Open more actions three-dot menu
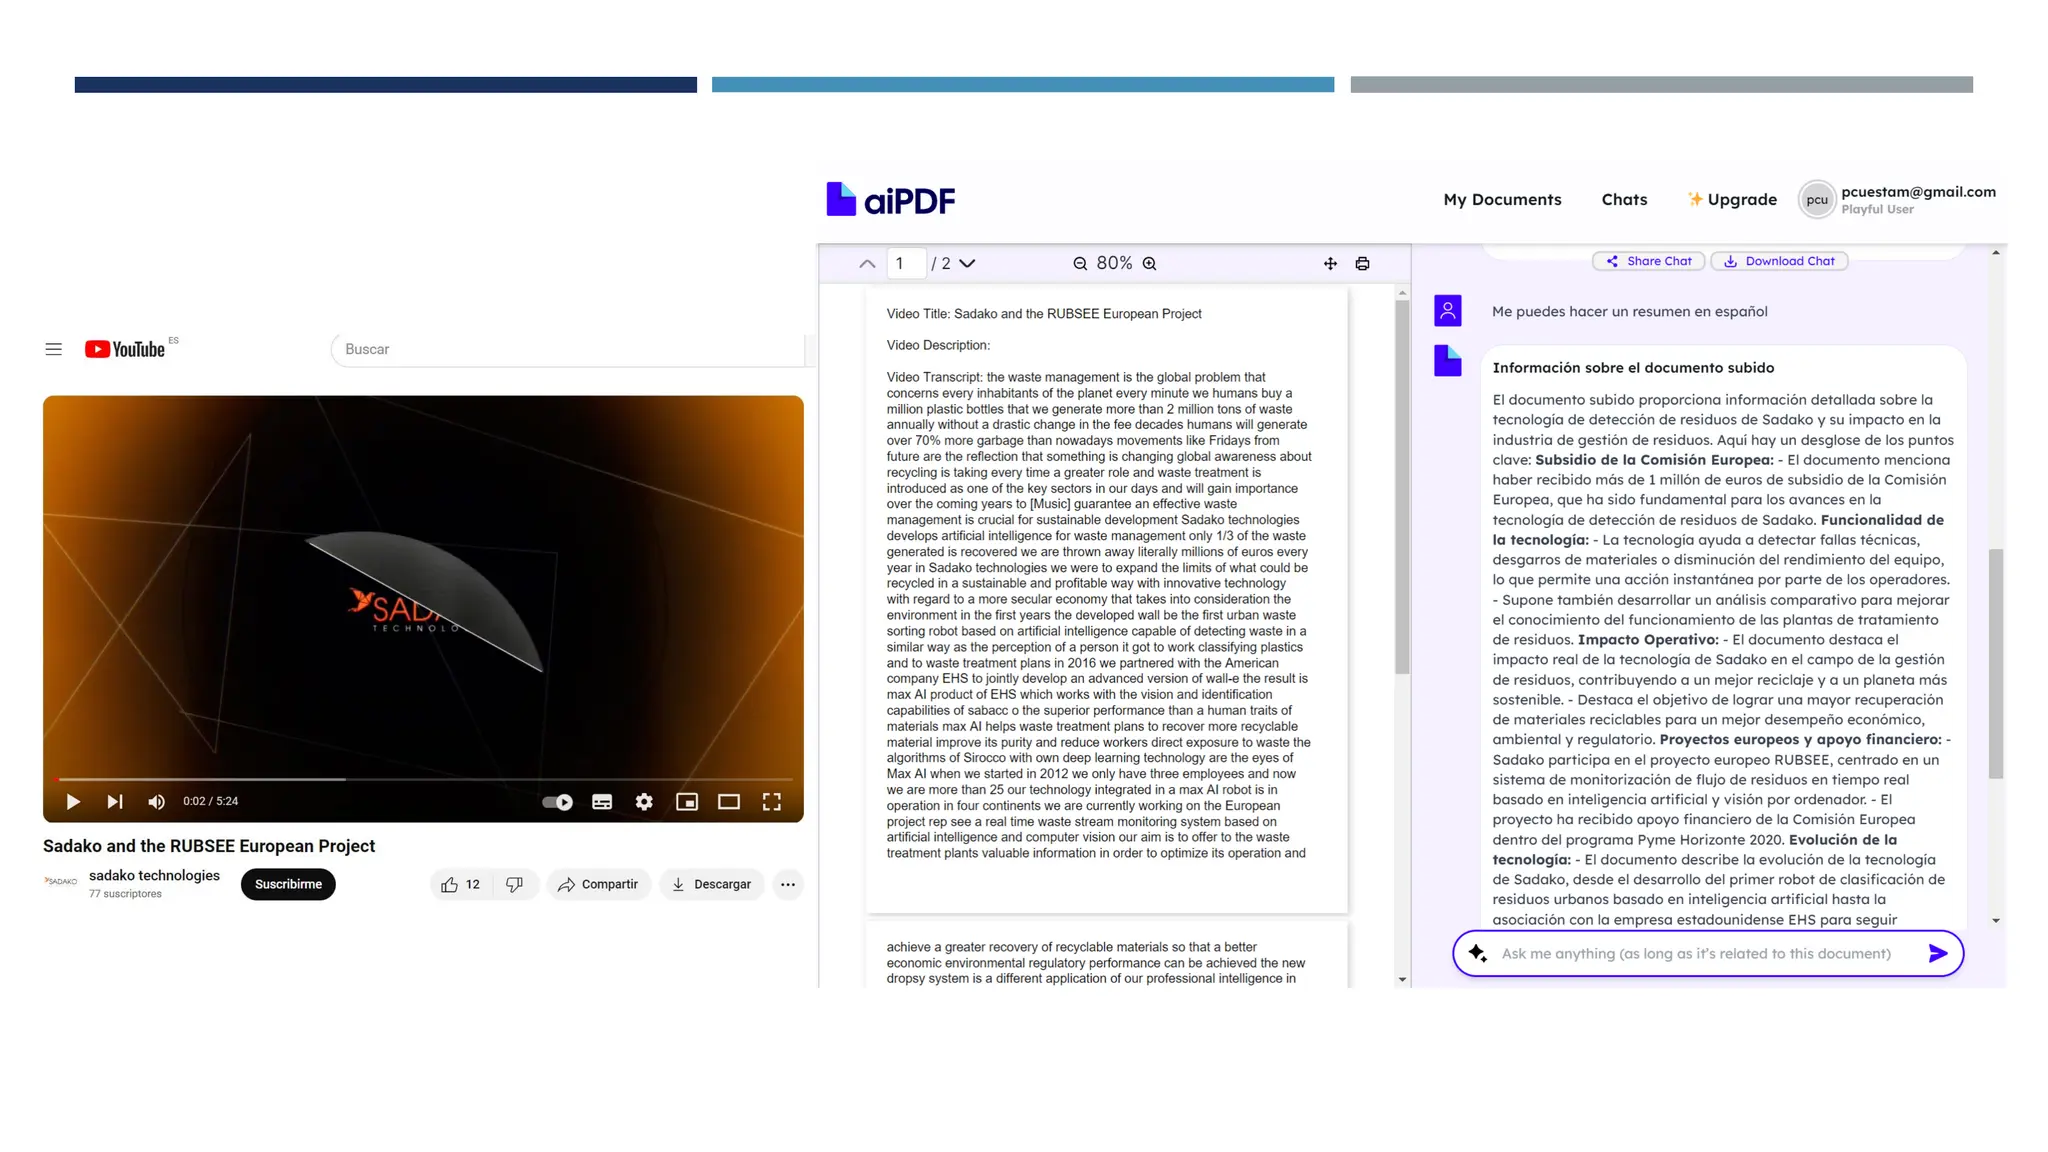Screen dimensions: 2048x1152 pyautogui.click(x=788, y=884)
